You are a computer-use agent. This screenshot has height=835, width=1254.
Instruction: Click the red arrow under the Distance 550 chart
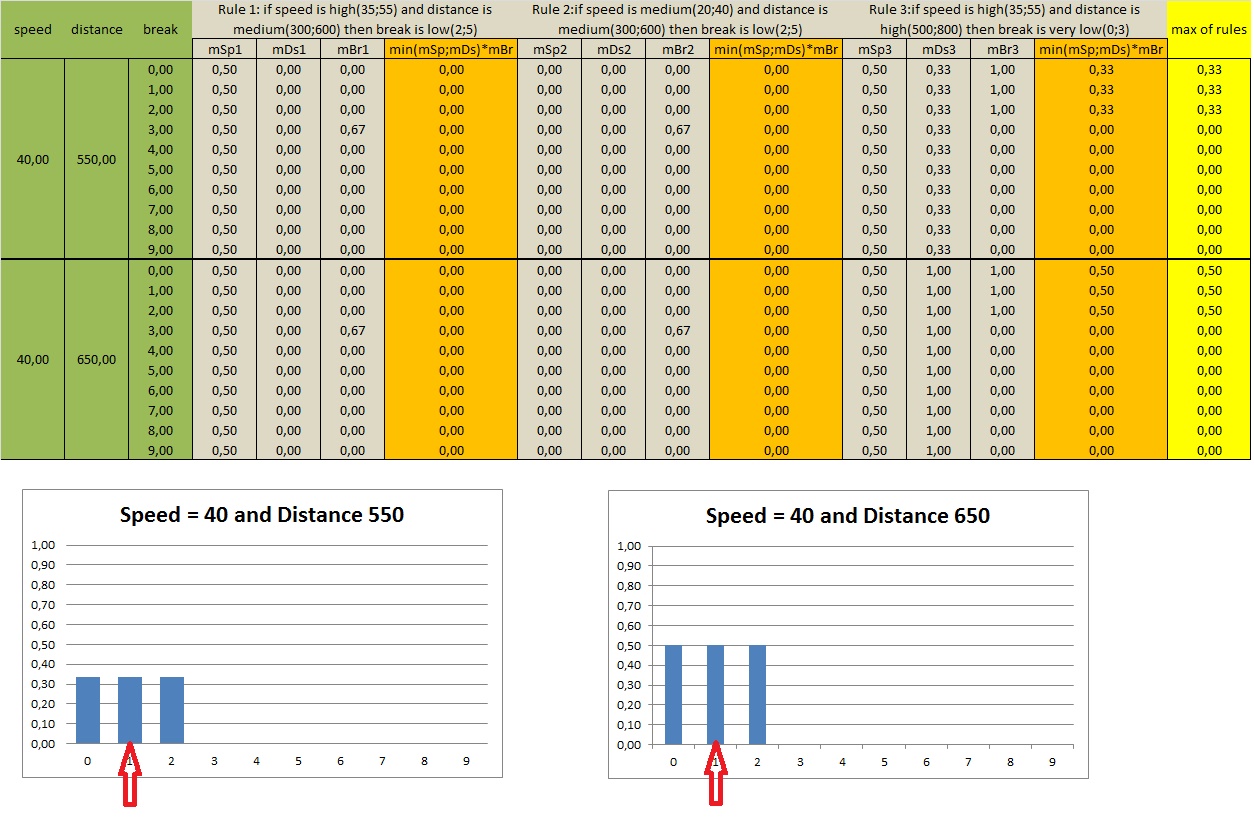[x=130, y=778]
